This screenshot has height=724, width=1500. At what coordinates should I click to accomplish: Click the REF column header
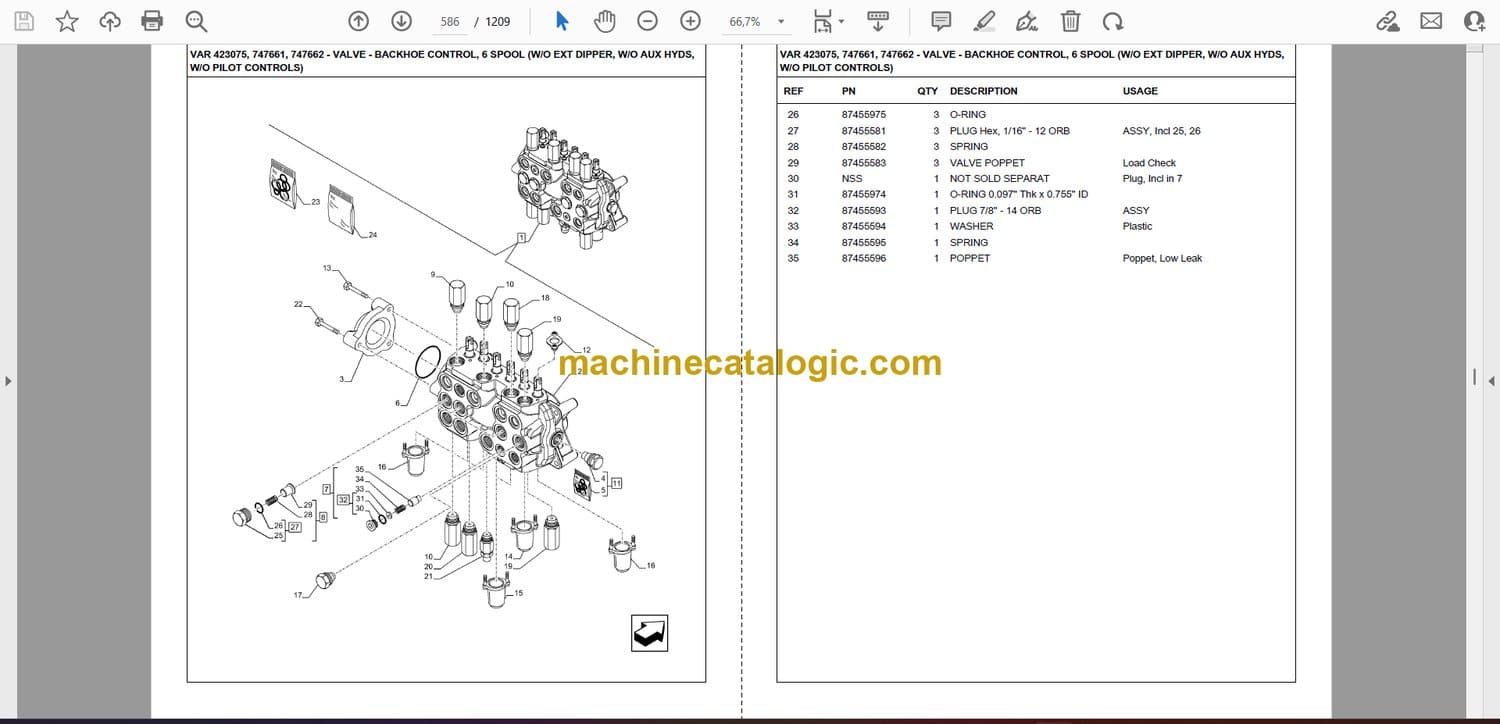pyautogui.click(x=793, y=91)
